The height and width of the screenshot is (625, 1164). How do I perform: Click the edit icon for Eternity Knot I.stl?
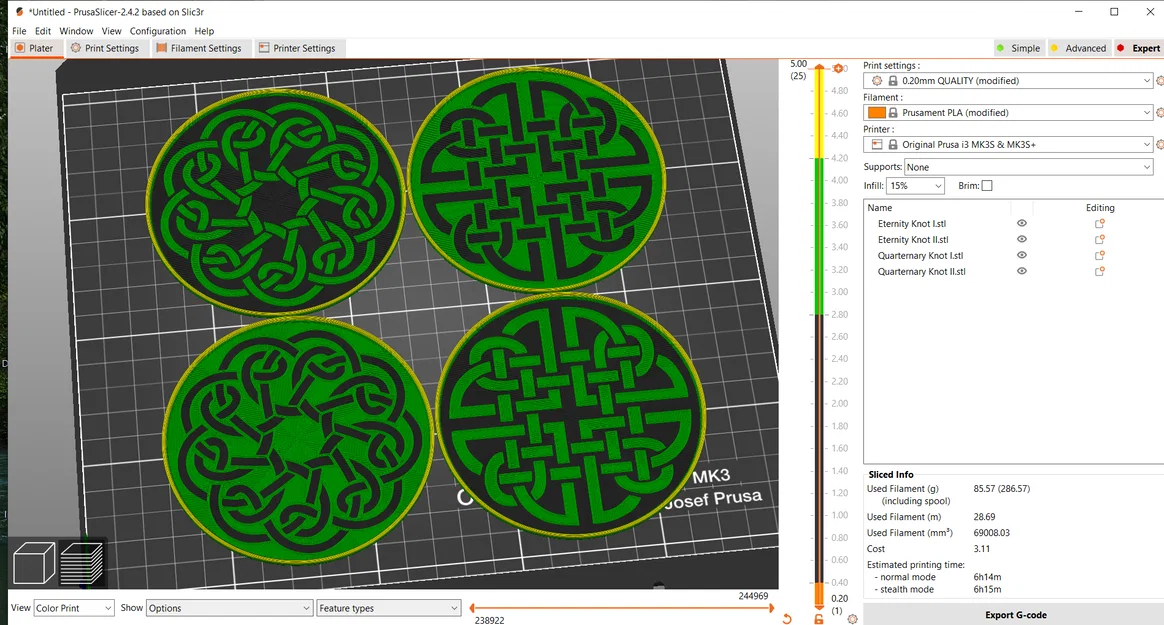tap(1100, 223)
